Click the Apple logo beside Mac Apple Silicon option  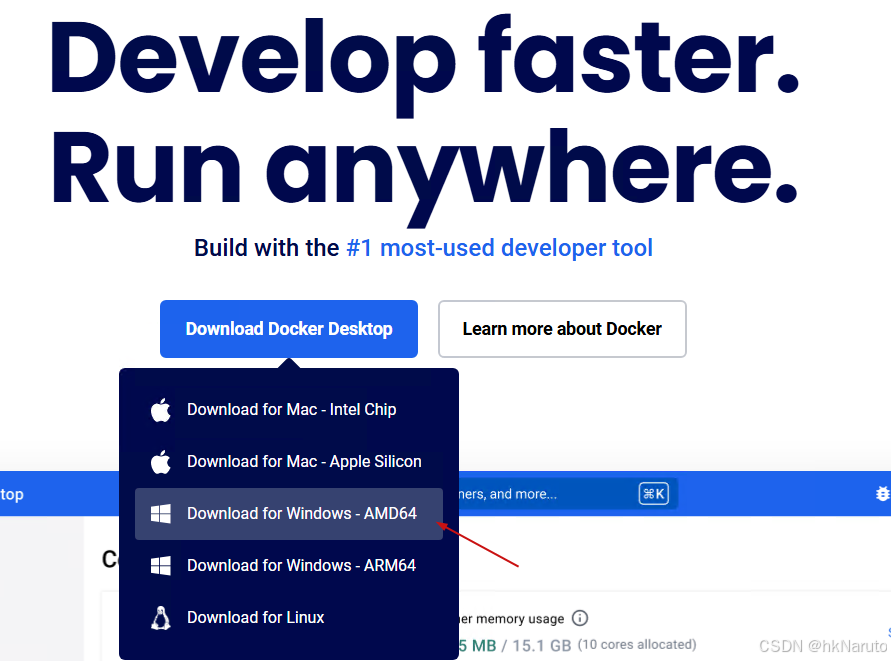coord(161,461)
